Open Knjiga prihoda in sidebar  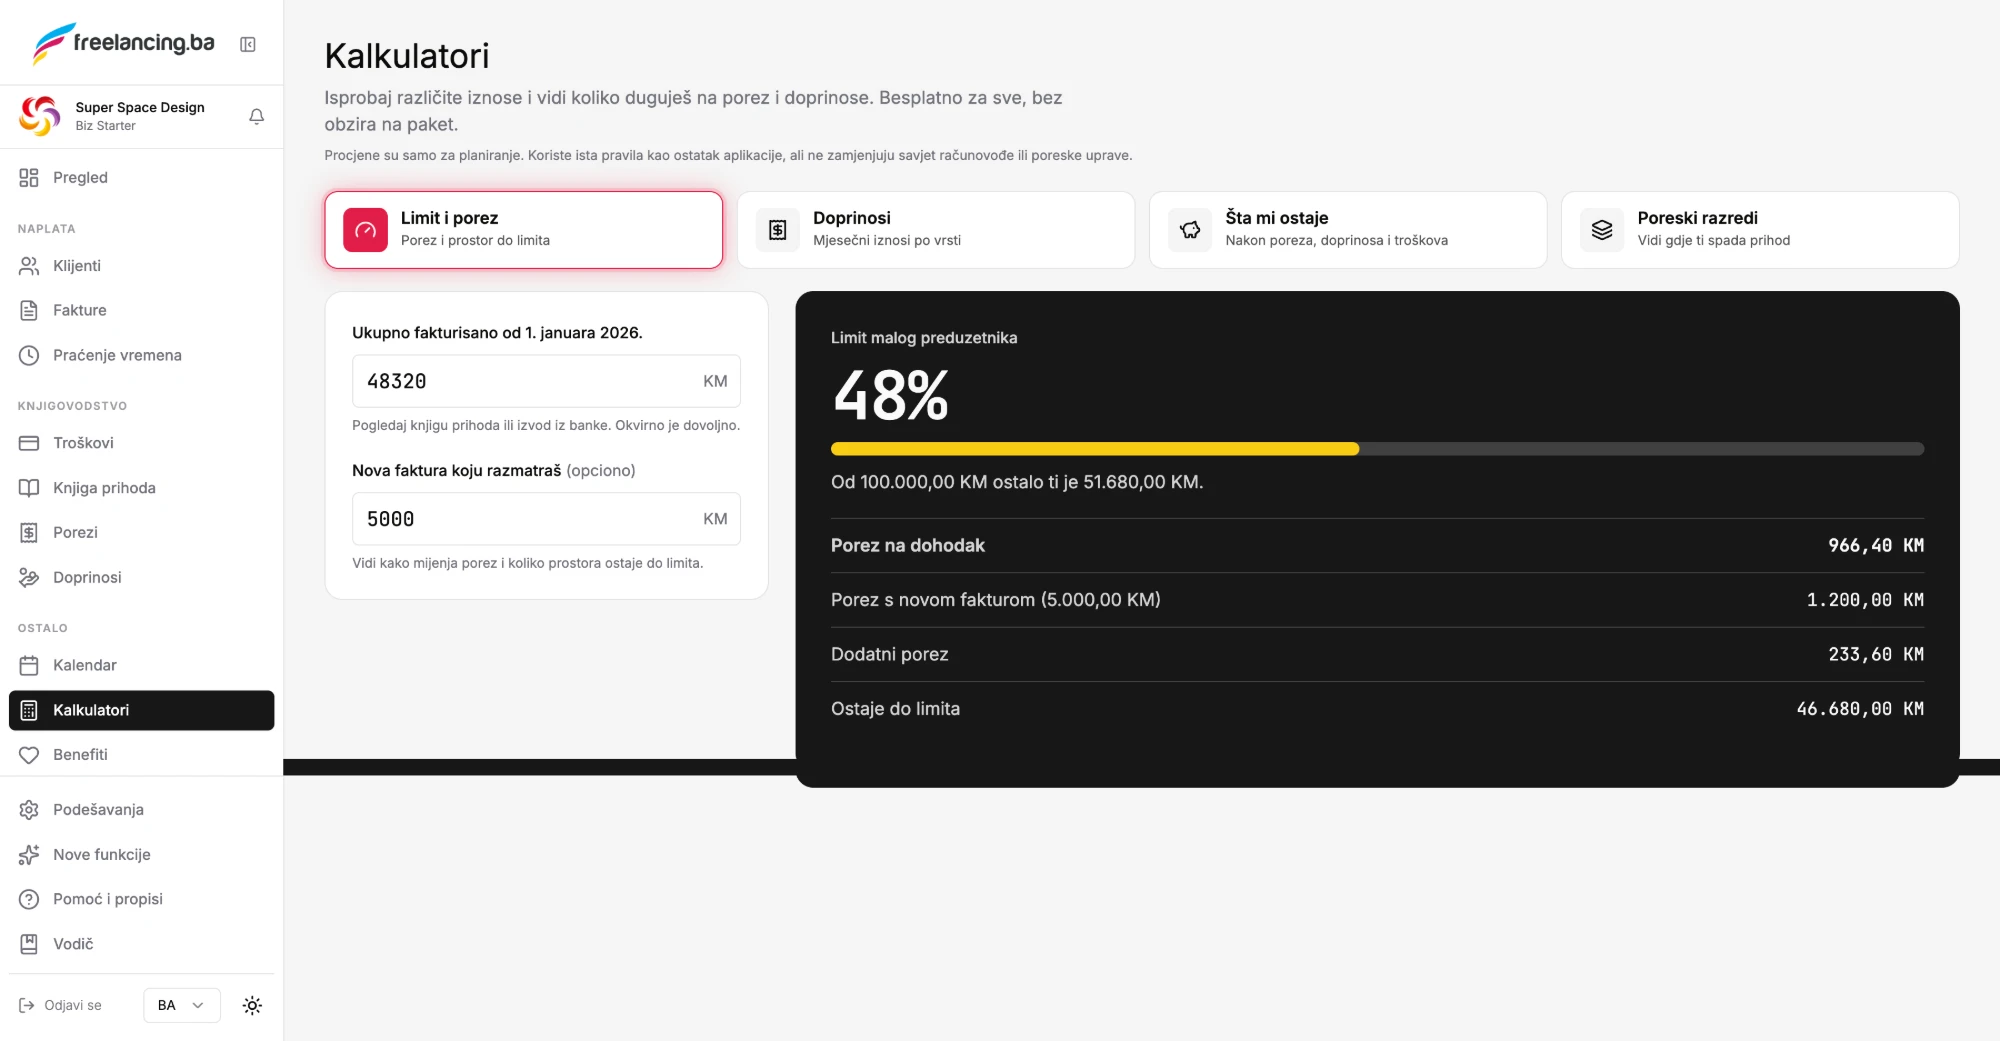click(x=141, y=487)
